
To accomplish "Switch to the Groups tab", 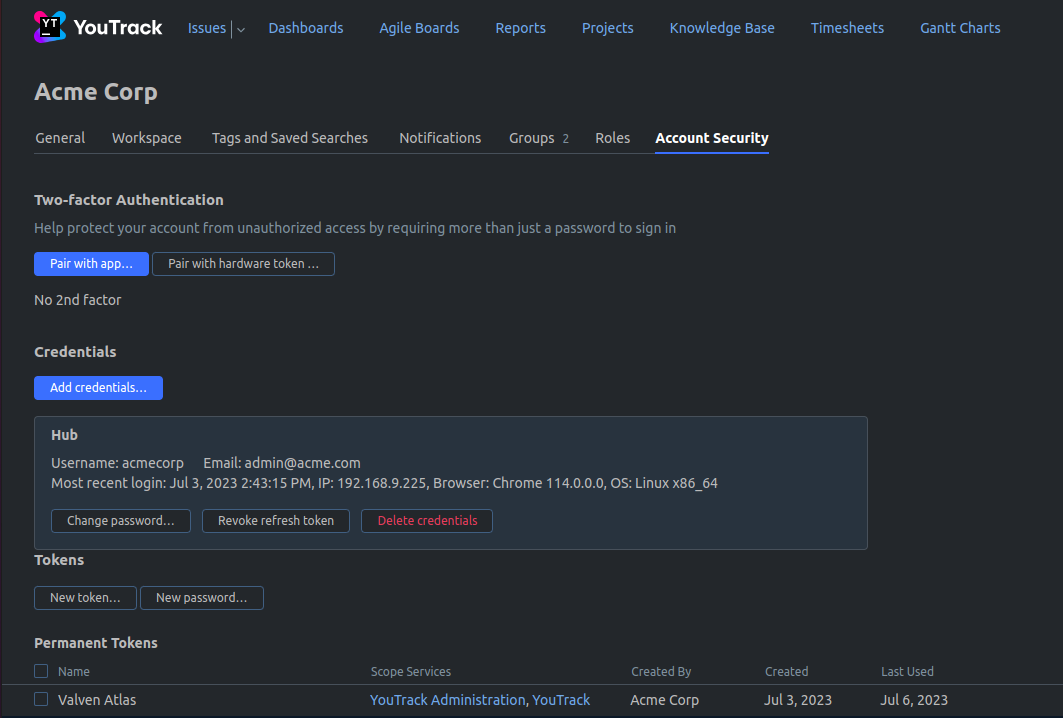I will 539,138.
